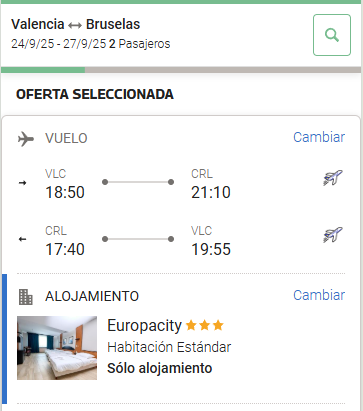Viewport: 363px width, 411px height.
Task: Select the 17:40 CRL return departure
Action: click(65, 249)
